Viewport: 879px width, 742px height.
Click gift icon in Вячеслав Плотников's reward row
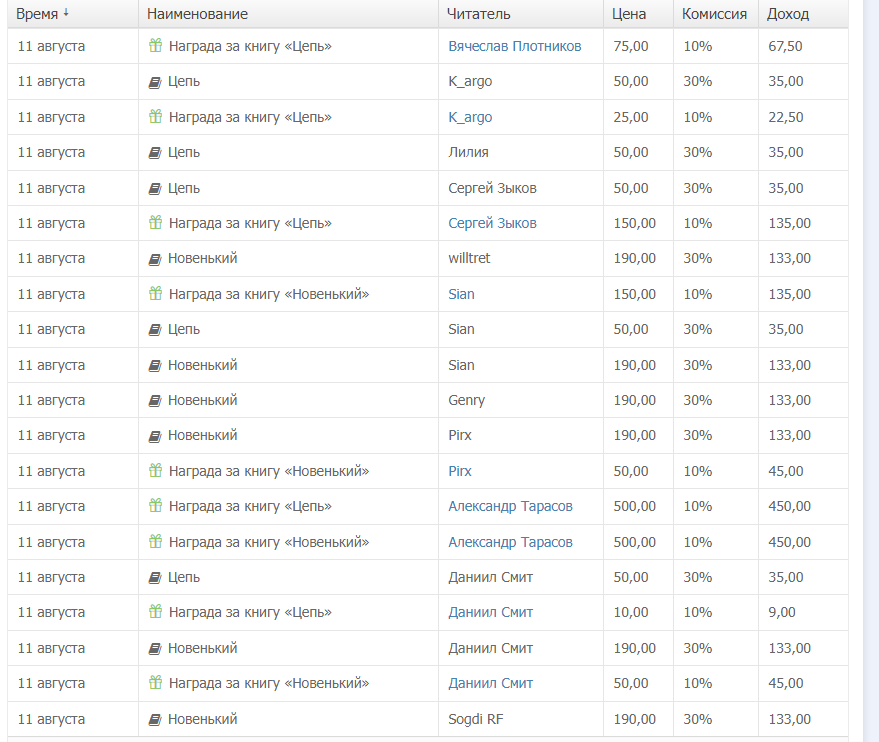coord(155,46)
